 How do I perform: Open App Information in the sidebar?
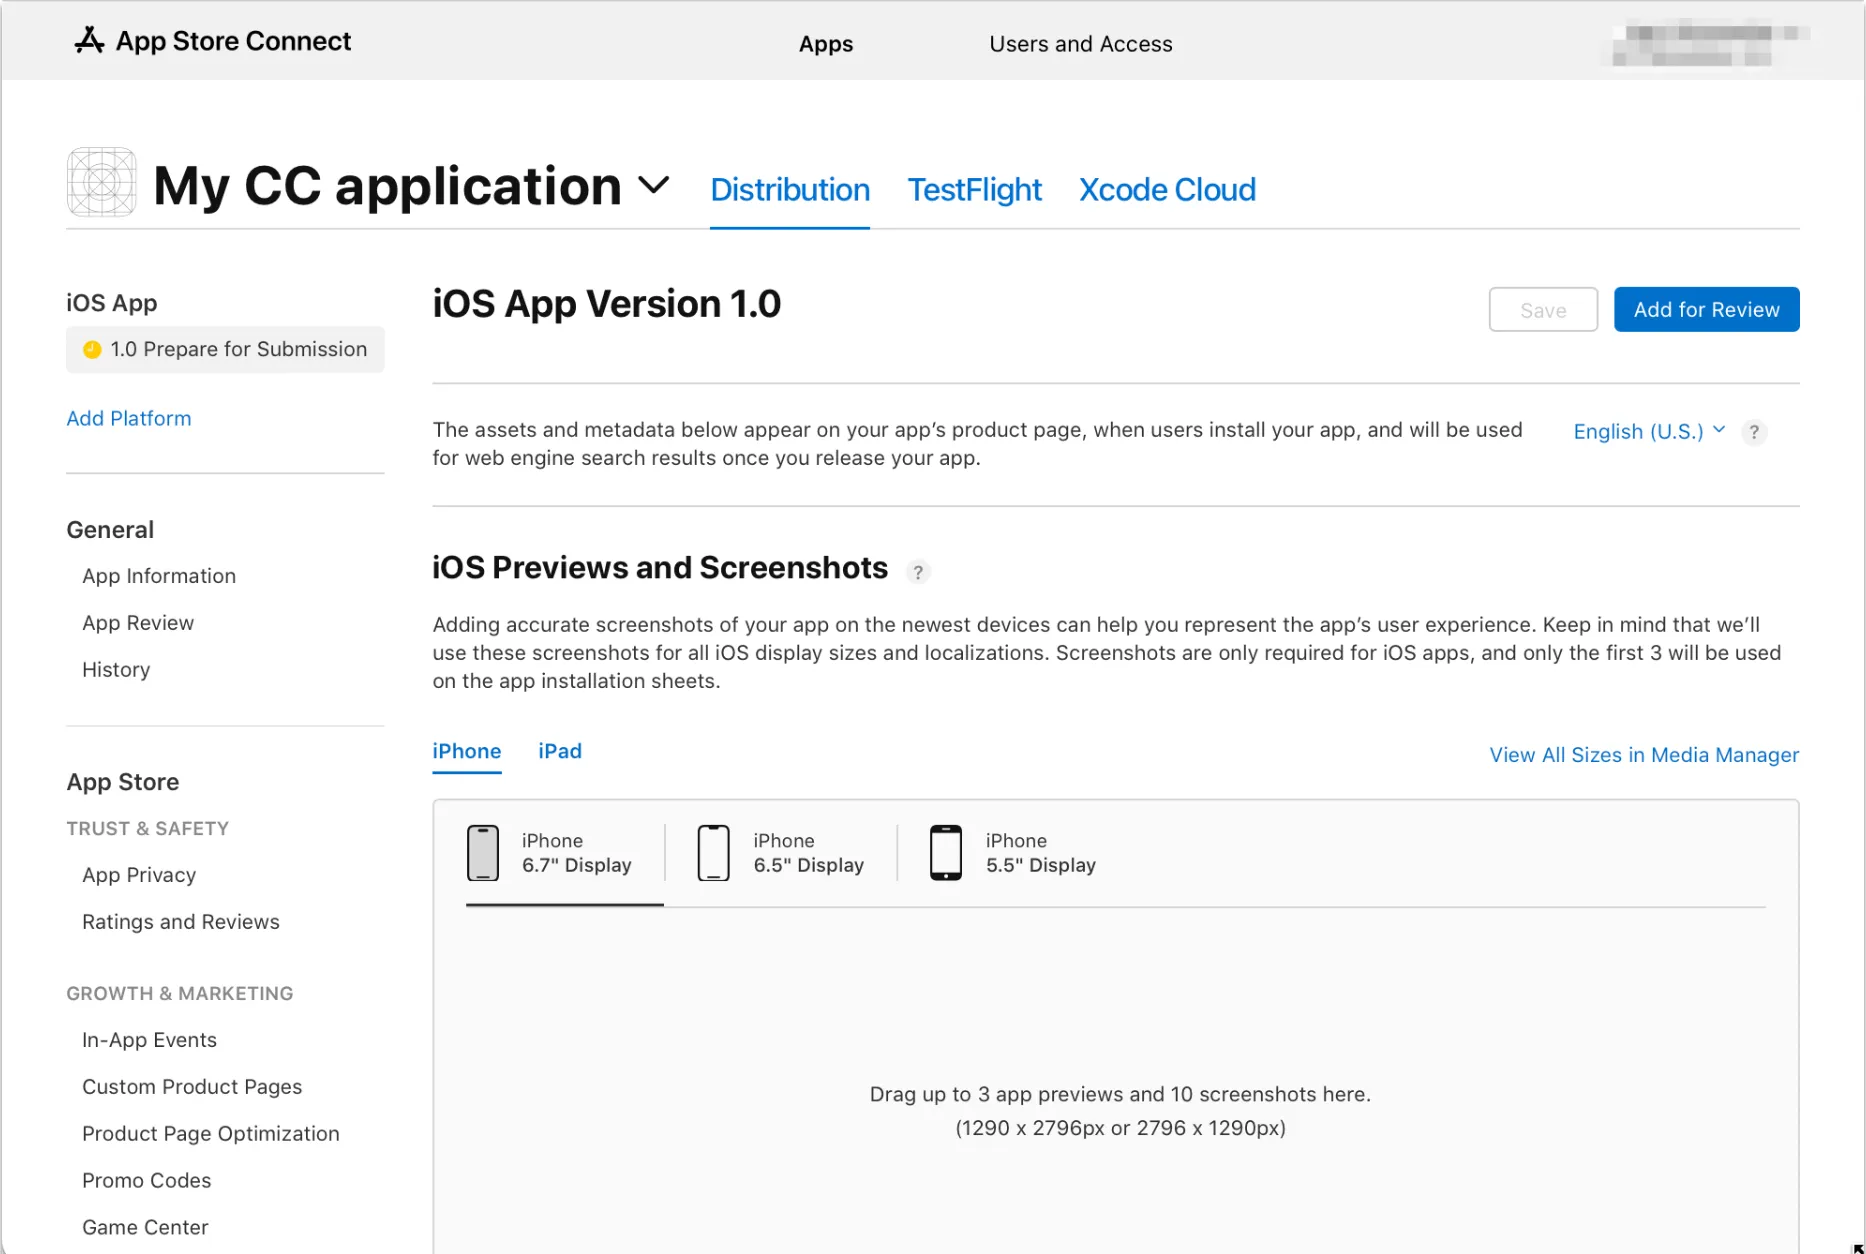[x=159, y=576]
